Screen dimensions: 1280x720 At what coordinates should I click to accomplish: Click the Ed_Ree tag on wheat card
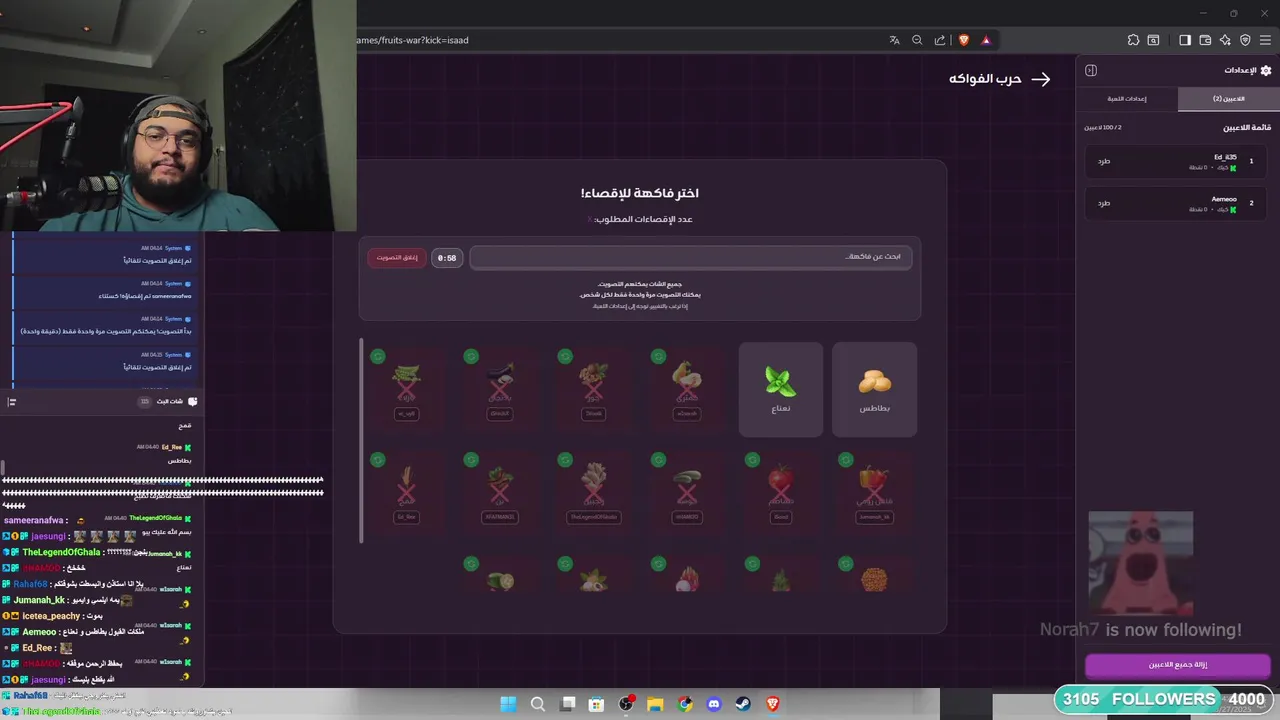pos(406,517)
